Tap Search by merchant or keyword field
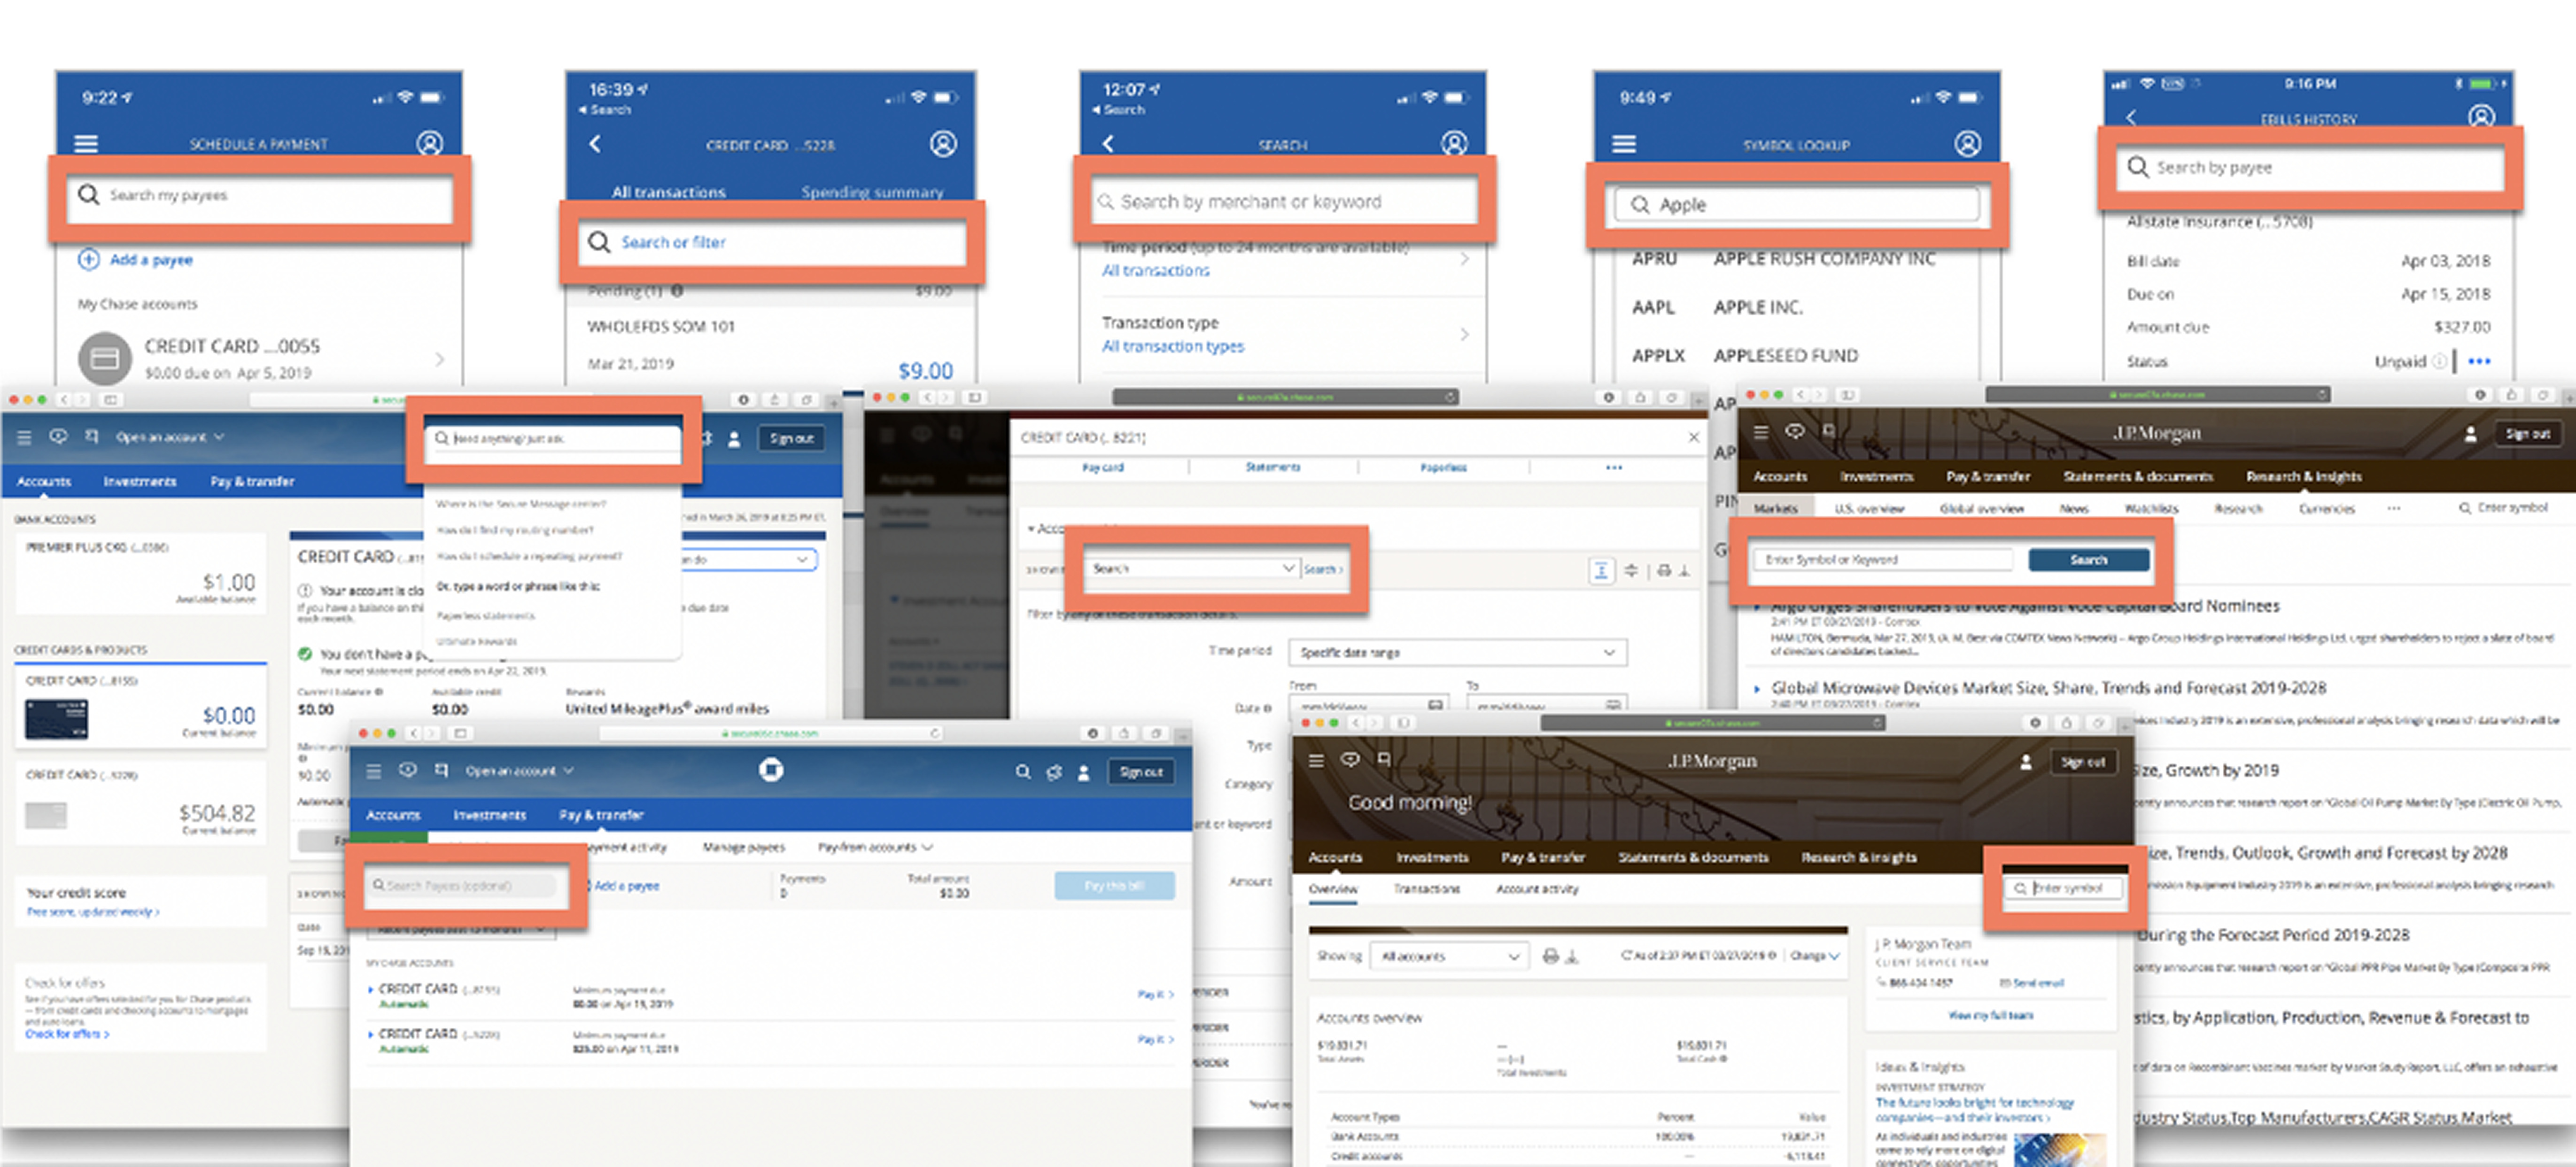 pos(1285,202)
